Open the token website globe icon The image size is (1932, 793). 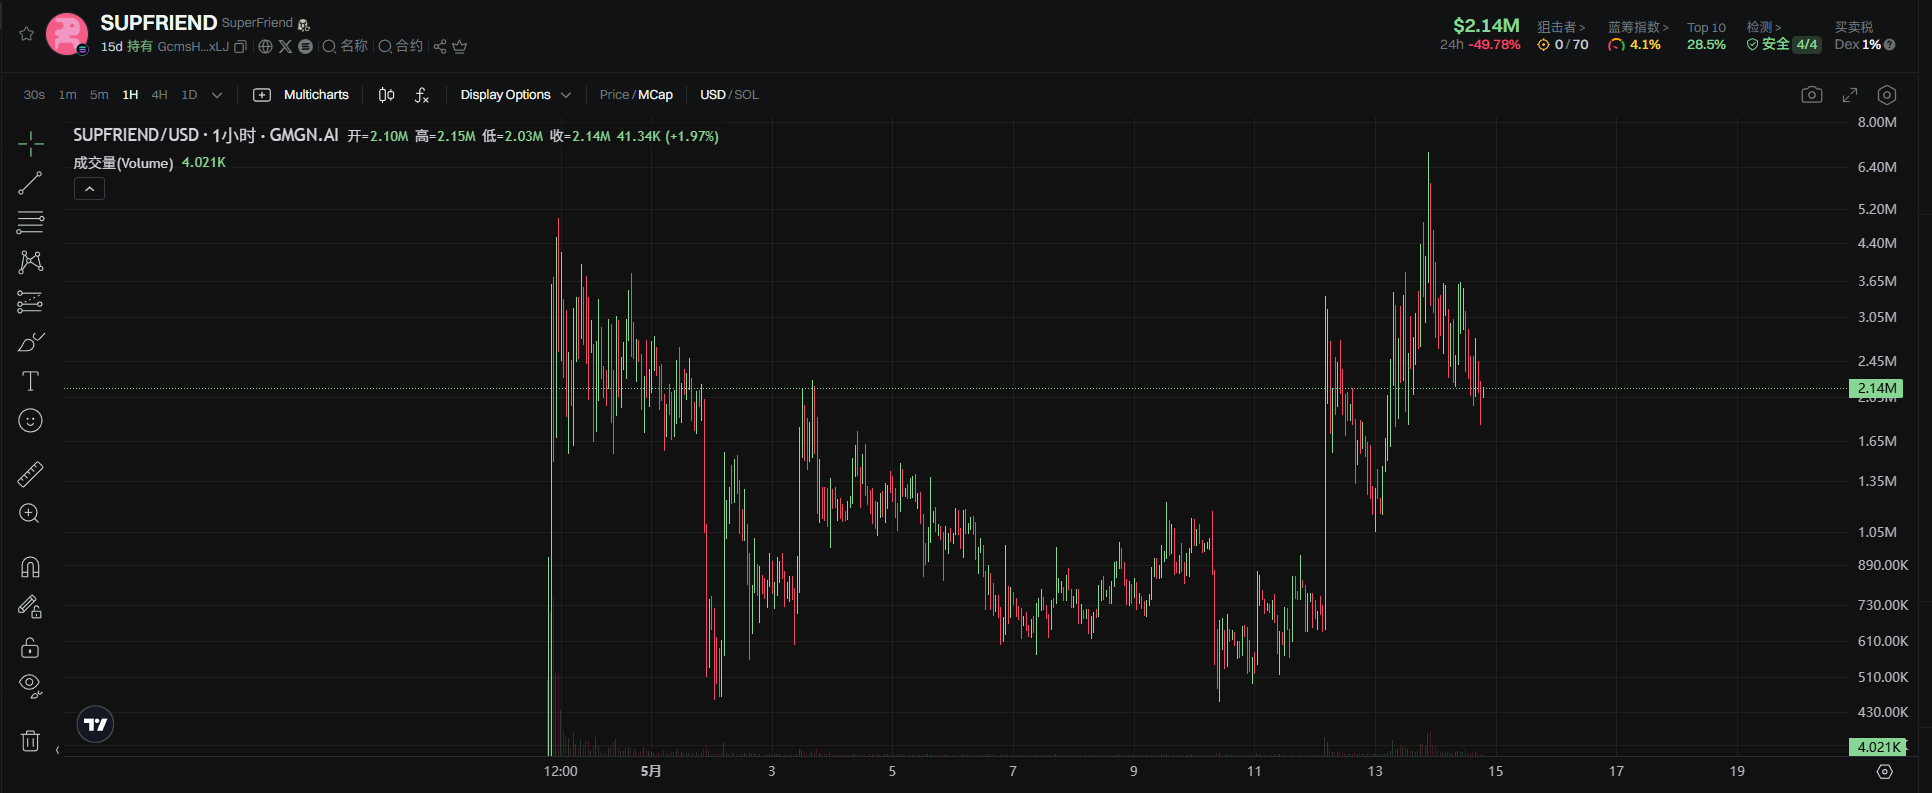(265, 47)
